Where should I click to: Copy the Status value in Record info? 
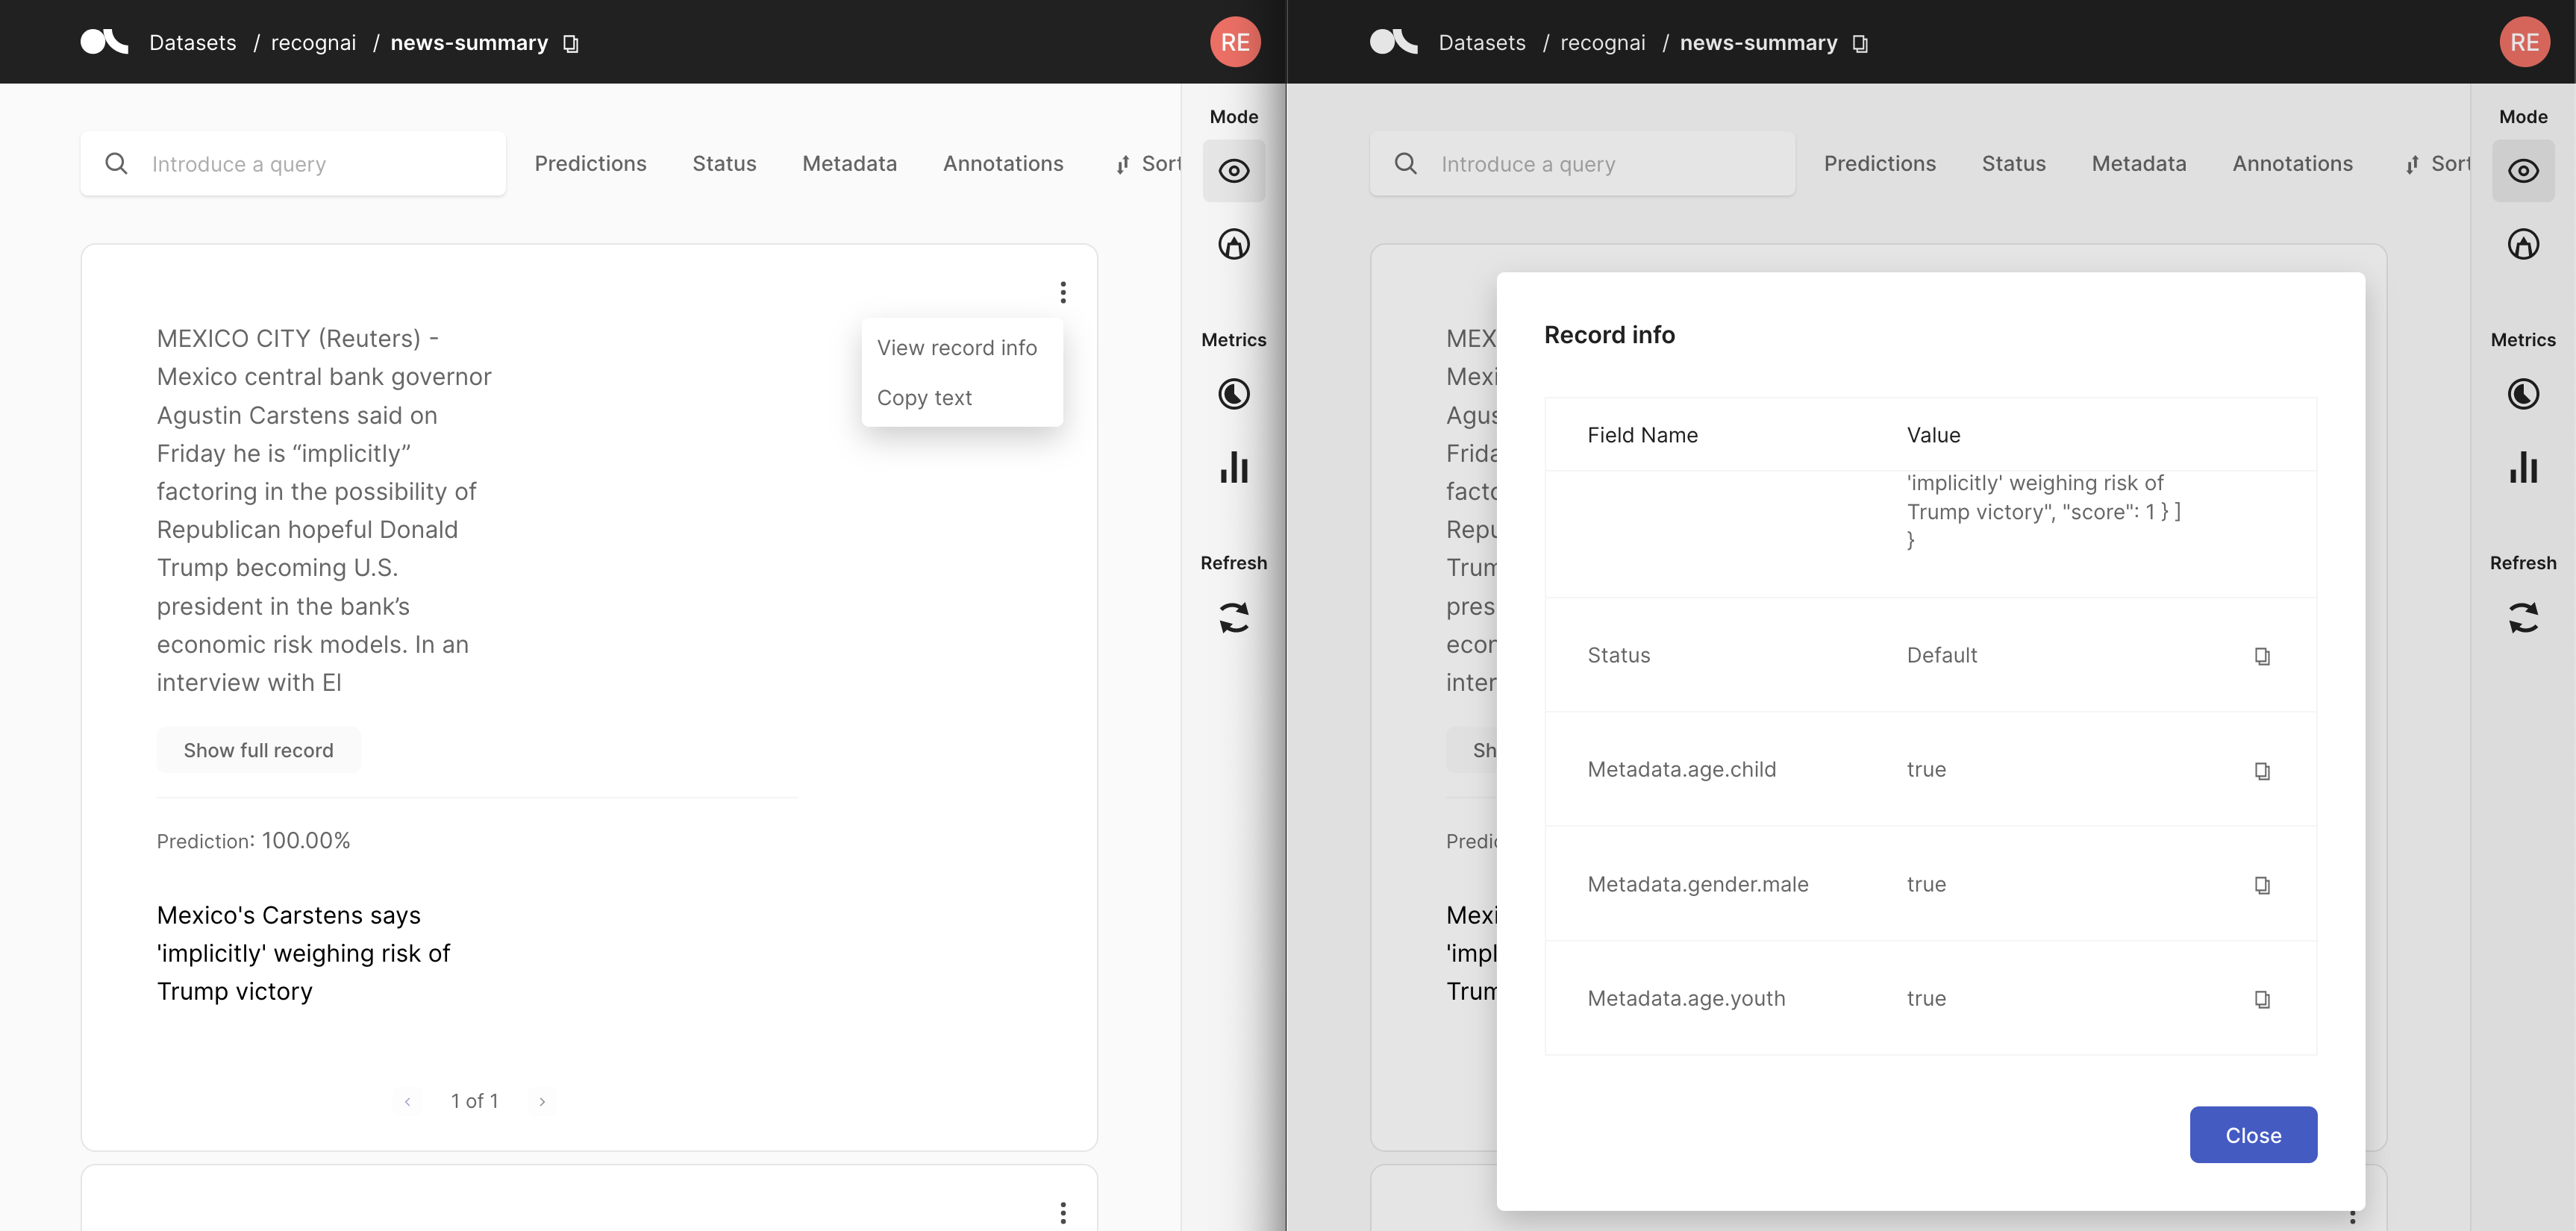(x=2262, y=656)
